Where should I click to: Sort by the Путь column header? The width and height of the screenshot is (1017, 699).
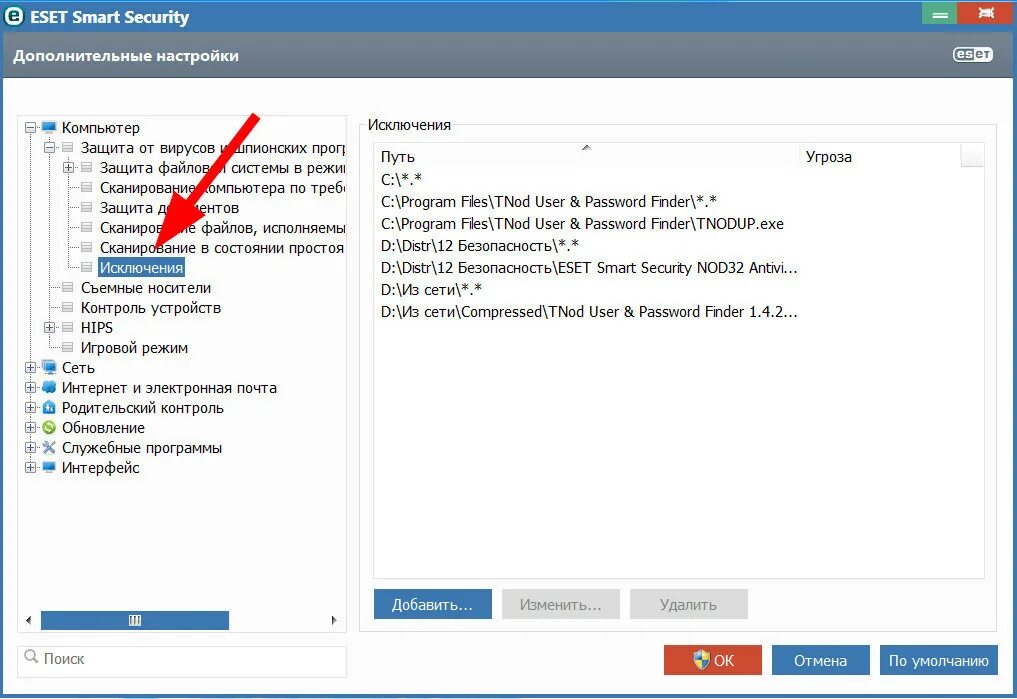[586, 156]
